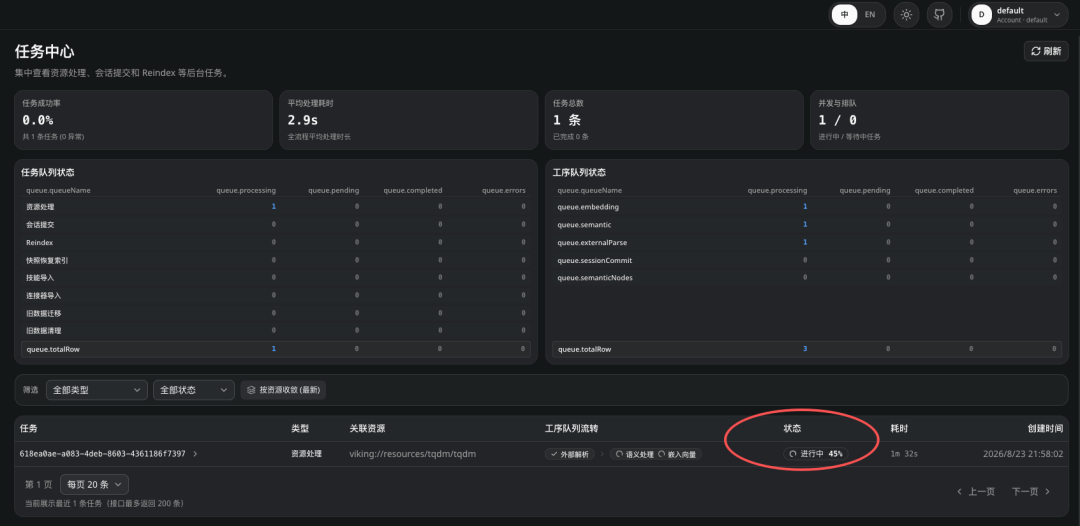Click the layers icon on 按资源收敛
Image resolution: width=1080 pixels, height=526 pixels.
point(251,390)
